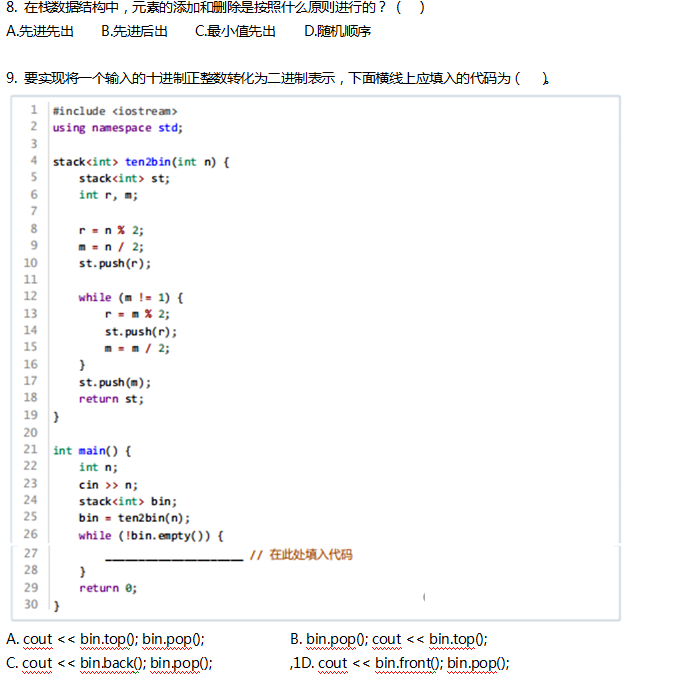Click the #include <iostream> code line
Screen dimensions: 686x676
(115, 111)
